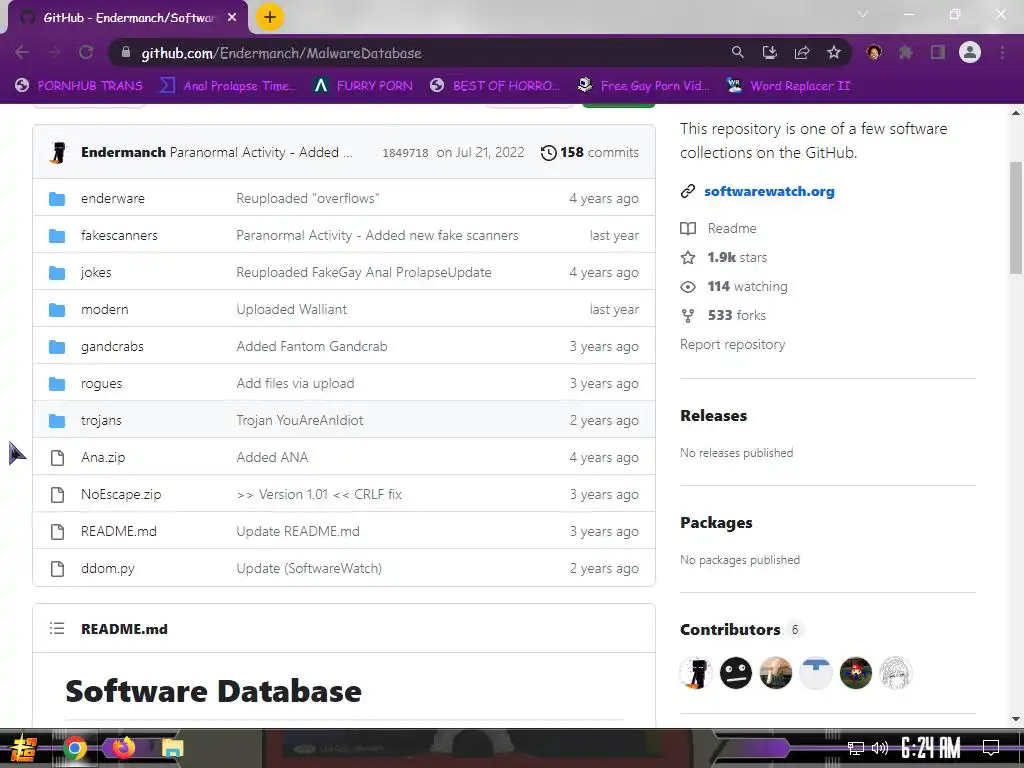Open the rogues folder

pyautogui.click(x=101, y=383)
